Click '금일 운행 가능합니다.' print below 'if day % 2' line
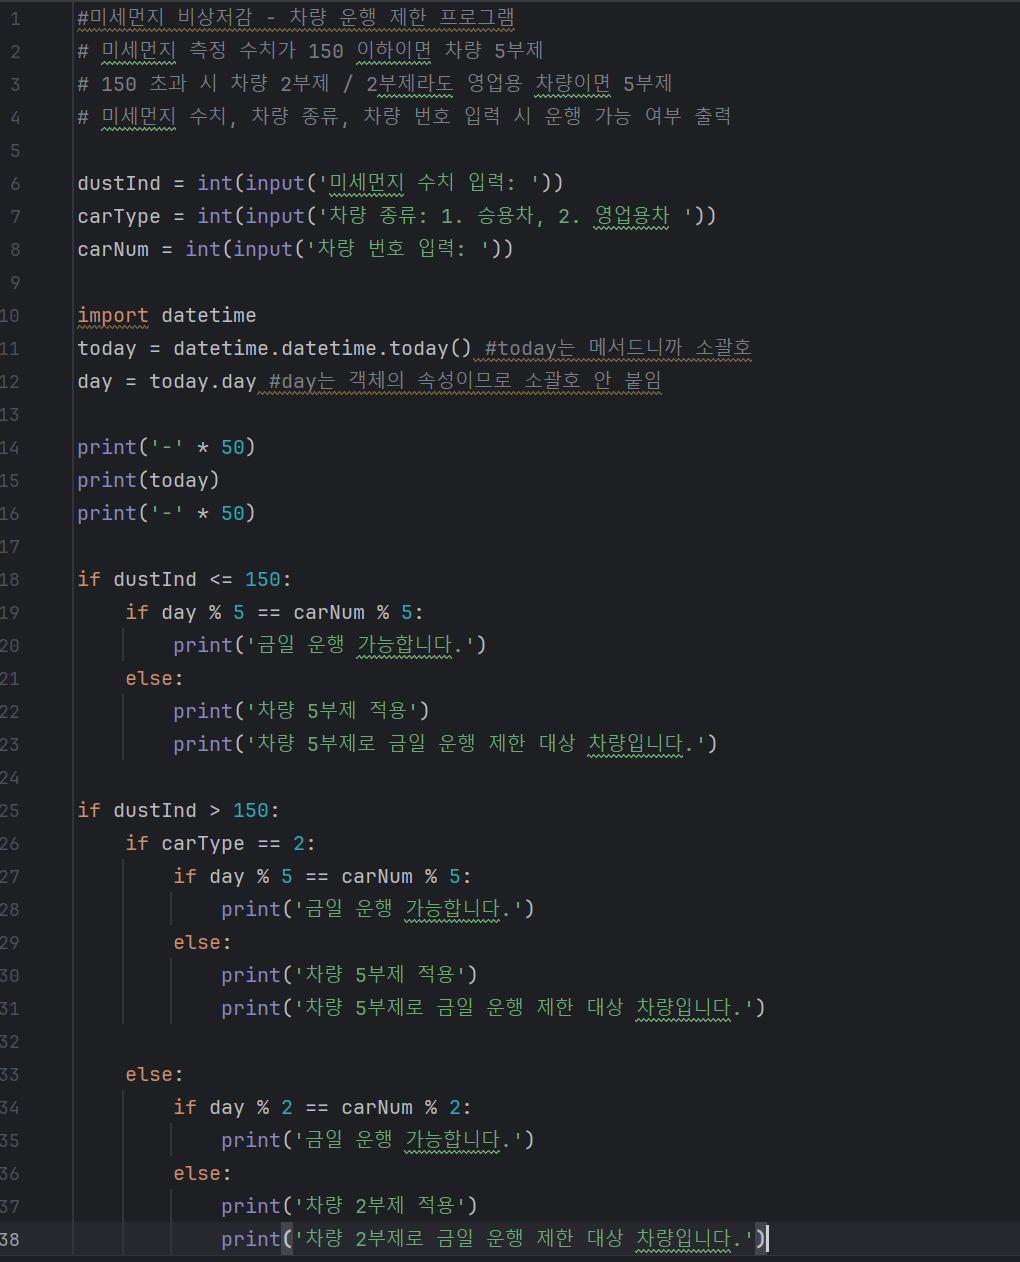This screenshot has width=1020, height=1262. click(x=378, y=1140)
